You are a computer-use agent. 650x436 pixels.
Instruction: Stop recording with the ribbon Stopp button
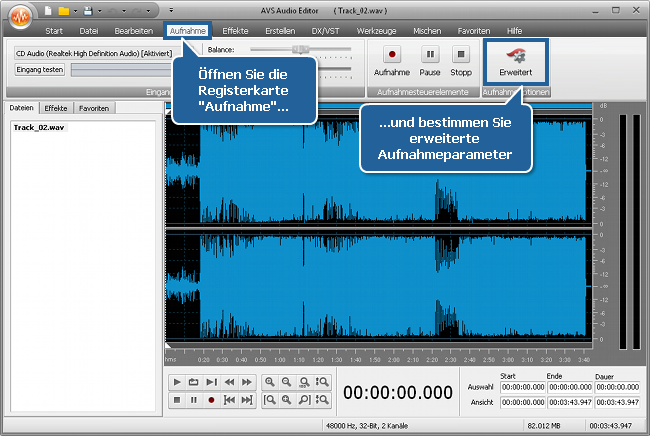(x=461, y=61)
